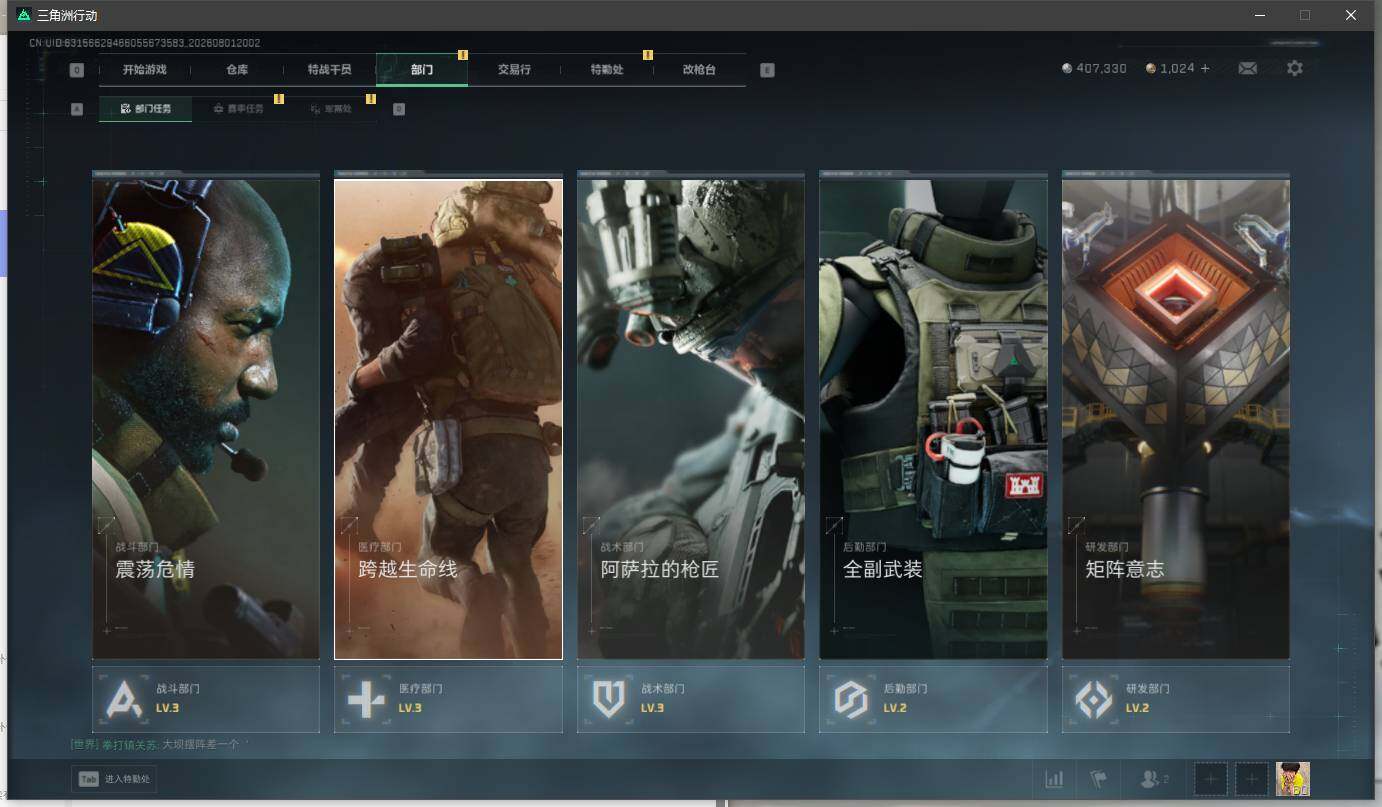
Task: Click the second empty squad slot plus
Action: (1252, 779)
